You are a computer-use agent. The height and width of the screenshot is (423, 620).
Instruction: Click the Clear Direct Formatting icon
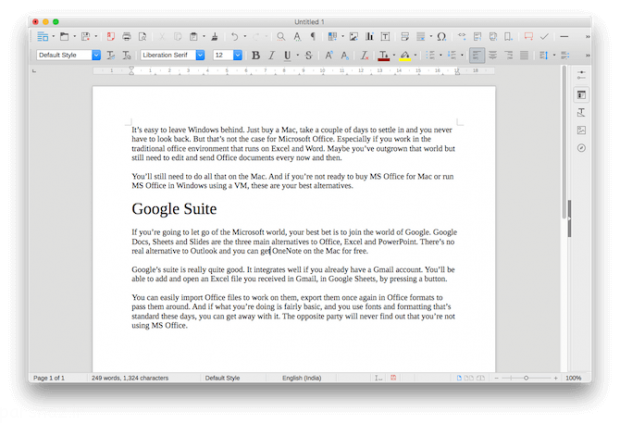365,55
